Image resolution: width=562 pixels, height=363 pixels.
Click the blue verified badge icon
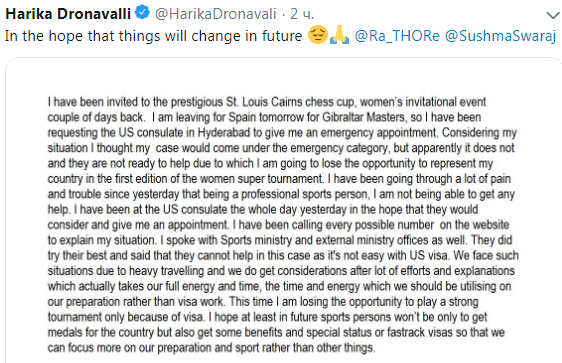142,13
